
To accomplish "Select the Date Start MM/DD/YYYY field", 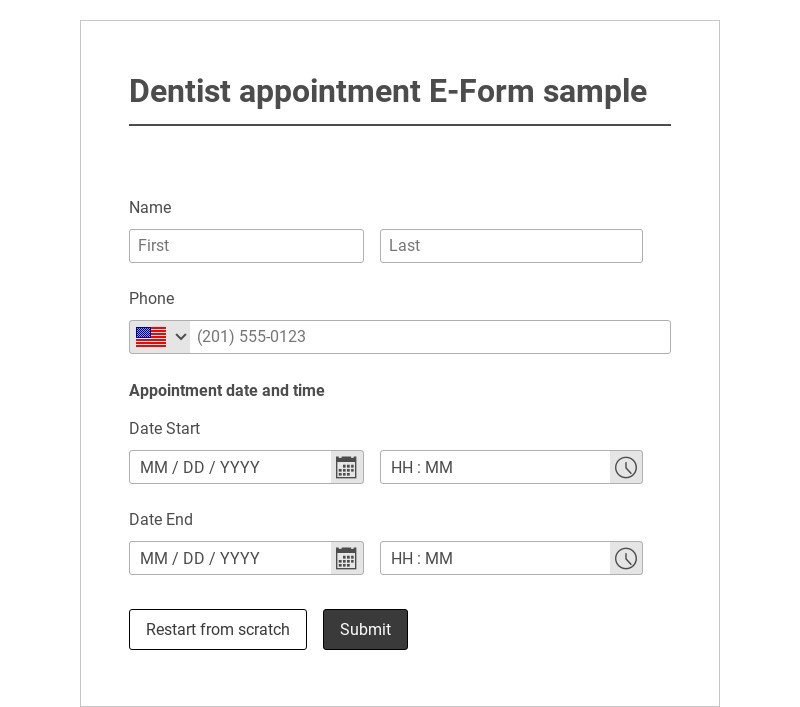I will [x=231, y=467].
